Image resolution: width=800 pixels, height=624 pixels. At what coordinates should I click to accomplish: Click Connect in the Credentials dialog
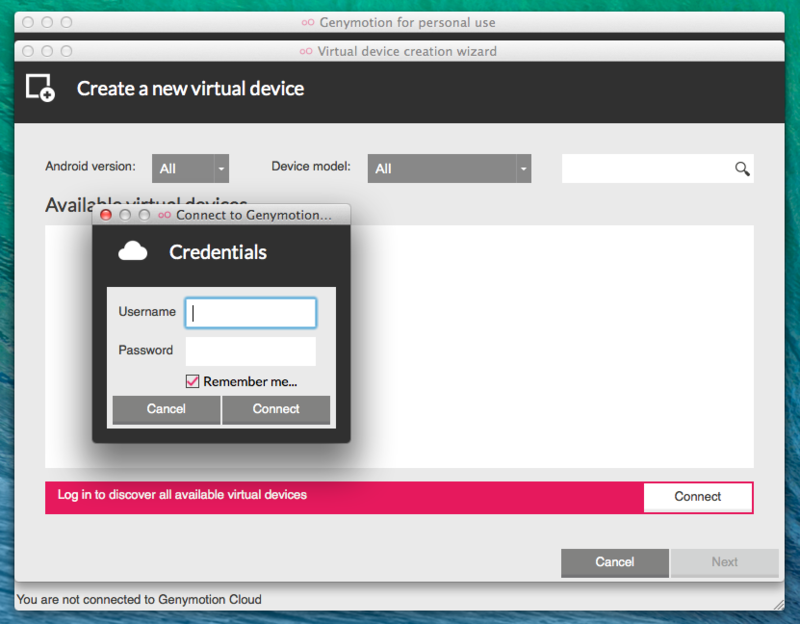pos(276,409)
